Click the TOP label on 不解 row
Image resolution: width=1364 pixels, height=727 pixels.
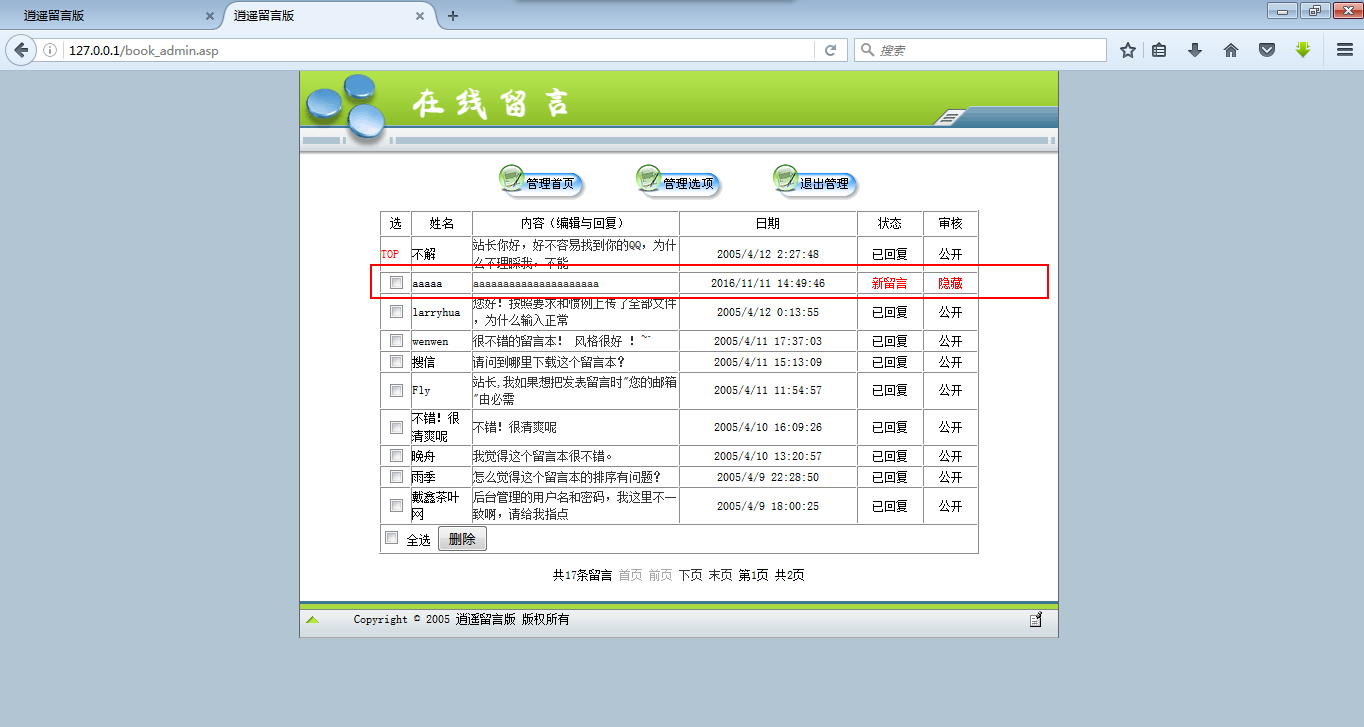tap(390, 254)
